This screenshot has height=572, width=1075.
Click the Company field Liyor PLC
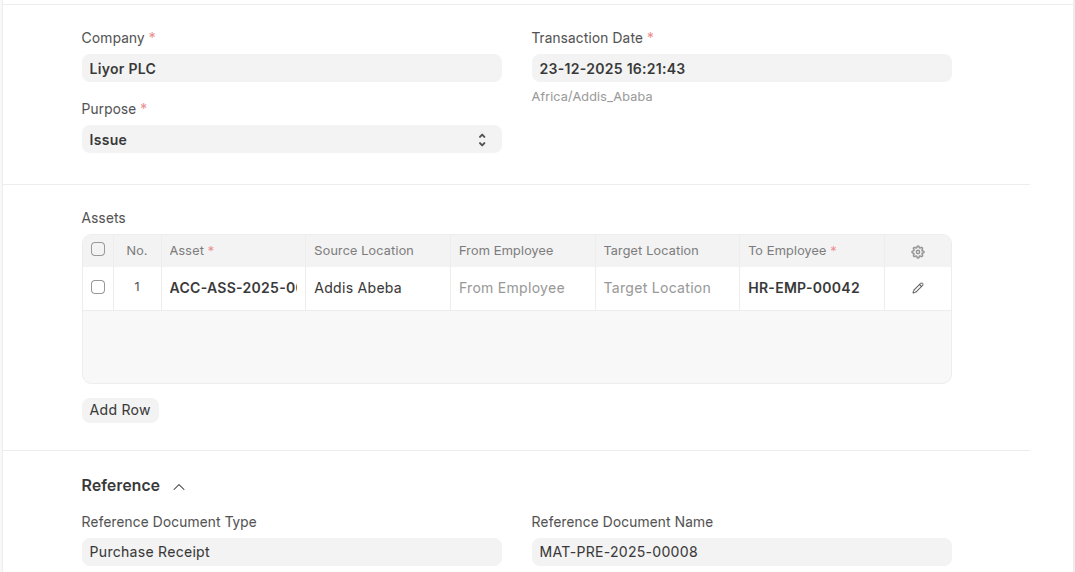click(x=291, y=69)
